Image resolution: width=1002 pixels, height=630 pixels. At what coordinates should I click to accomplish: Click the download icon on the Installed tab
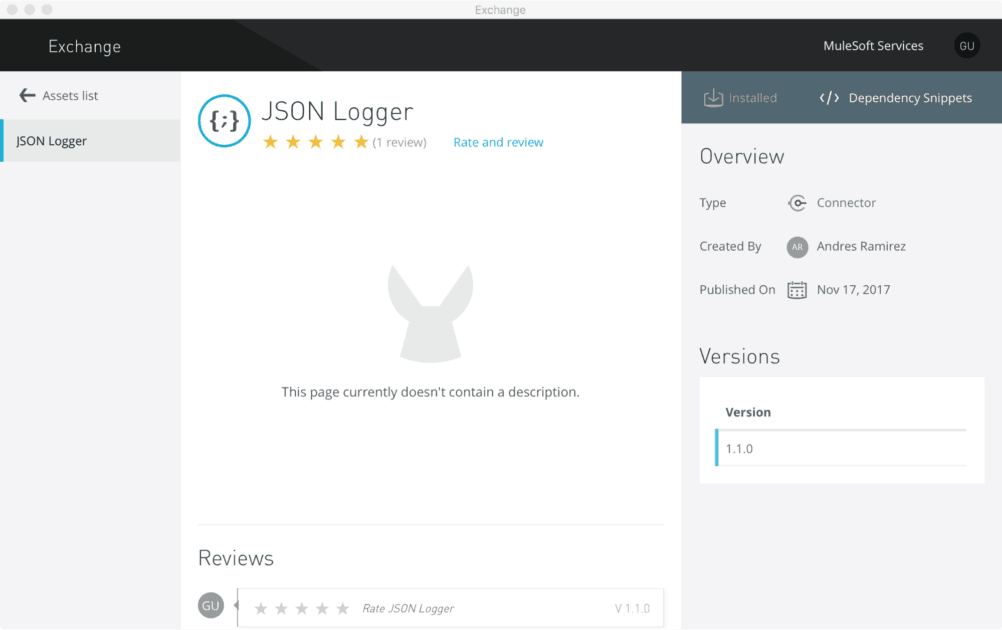coord(713,97)
